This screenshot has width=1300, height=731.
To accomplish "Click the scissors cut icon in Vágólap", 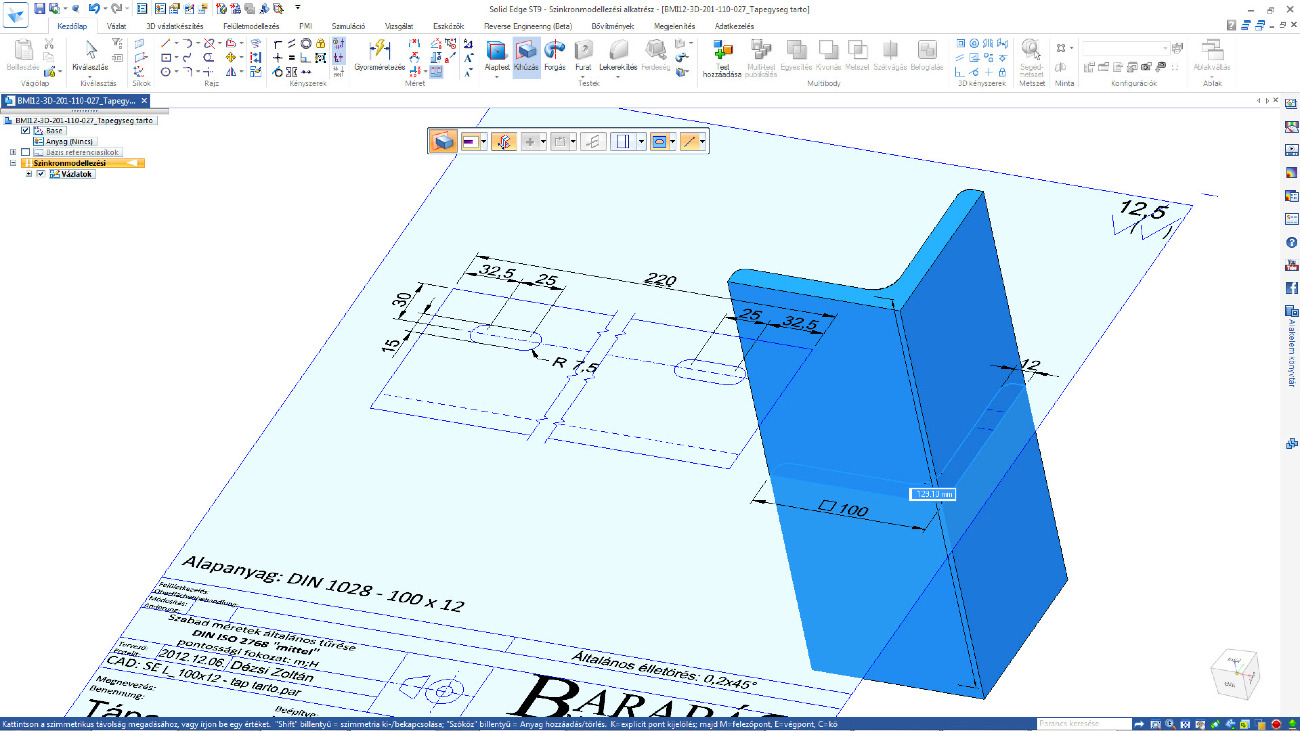I will (x=48, y=44).
